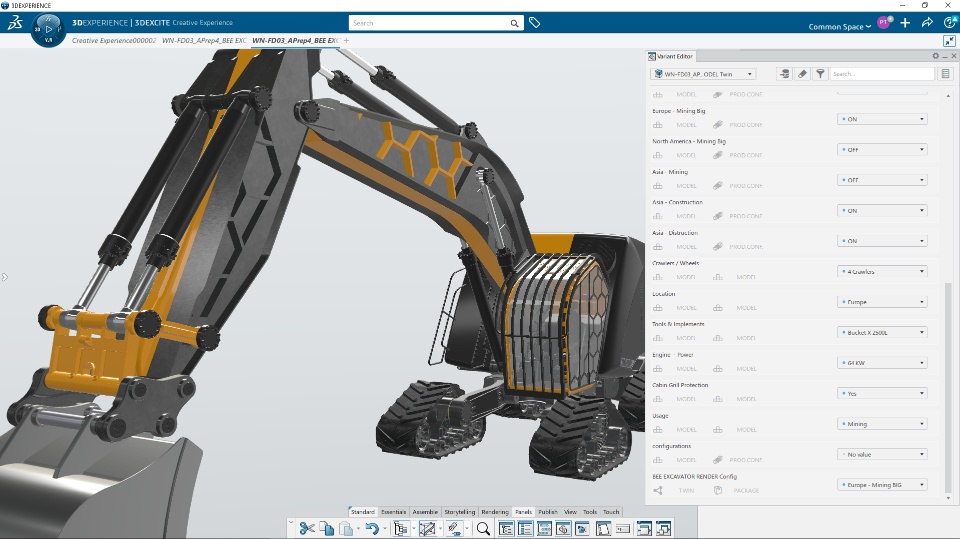The height and width of the screenshot is (539, 960).
Task: Click the plus add icon in top bar
Action: point(905,23)
